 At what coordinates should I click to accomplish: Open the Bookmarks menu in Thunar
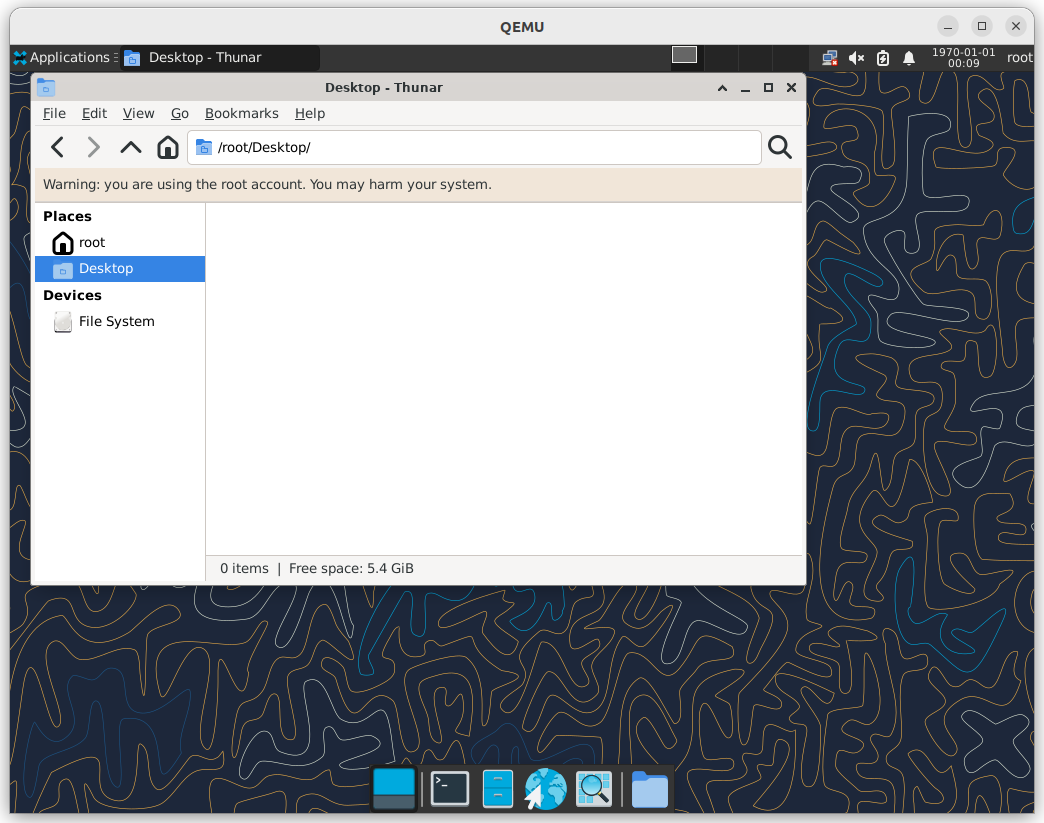(x=241, y=113)
